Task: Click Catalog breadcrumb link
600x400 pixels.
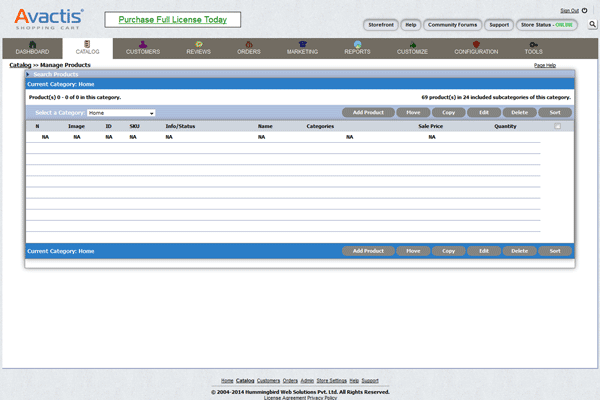Action: (20, 65)
